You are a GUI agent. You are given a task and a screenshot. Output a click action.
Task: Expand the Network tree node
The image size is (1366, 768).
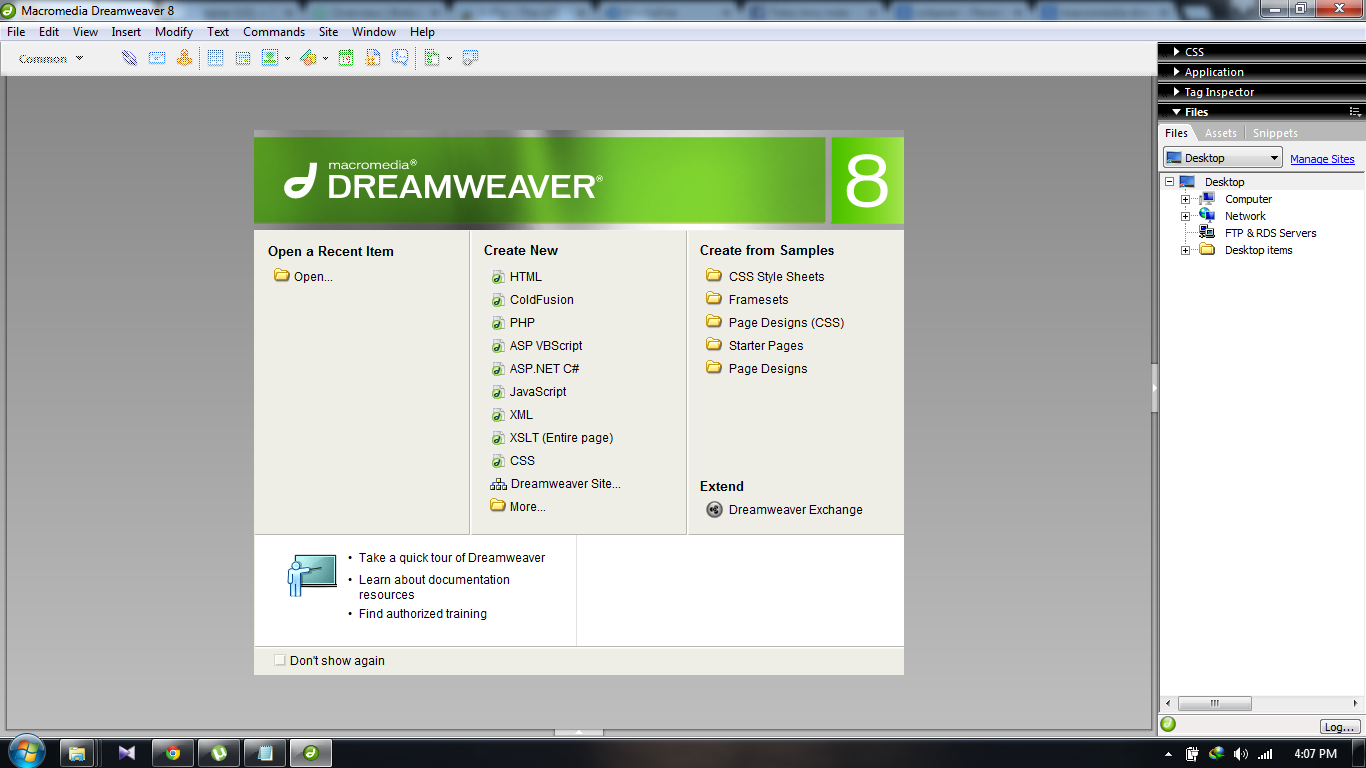click(1186, 216)
